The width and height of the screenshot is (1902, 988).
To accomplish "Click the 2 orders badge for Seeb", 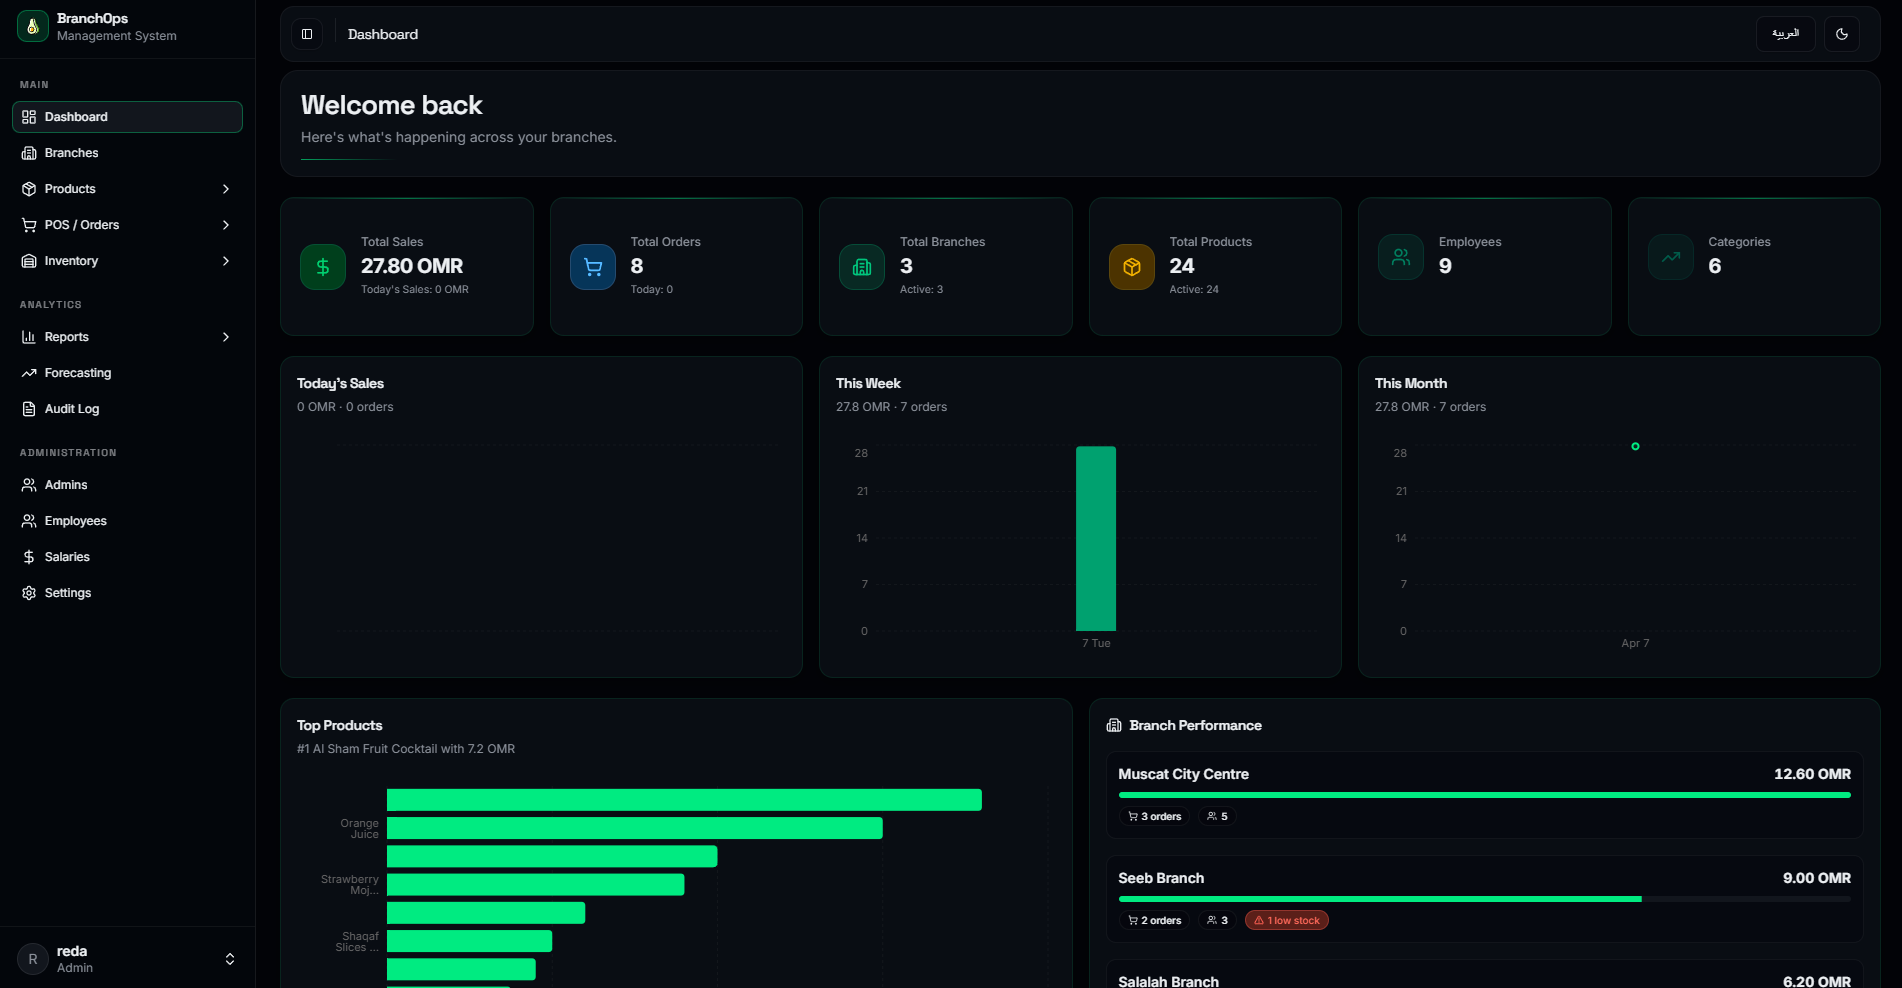I will tap(1155, 920).
